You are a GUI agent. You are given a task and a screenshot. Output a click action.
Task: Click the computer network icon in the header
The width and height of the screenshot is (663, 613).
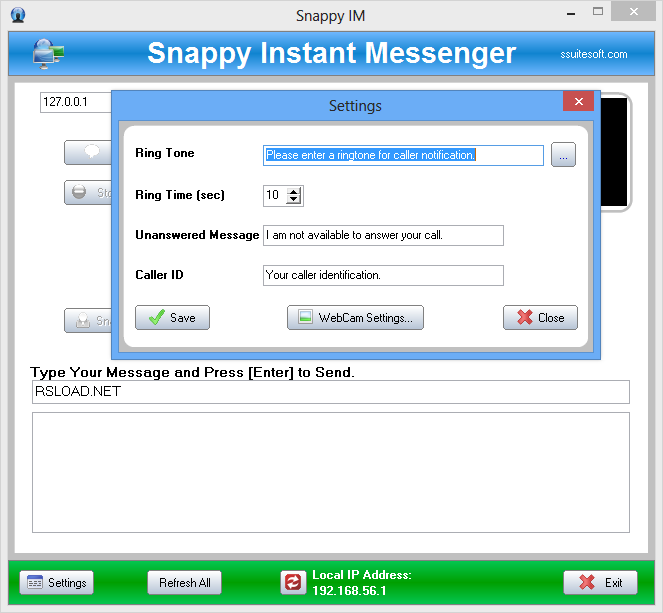pyautogui.click(x=48, y=54)
